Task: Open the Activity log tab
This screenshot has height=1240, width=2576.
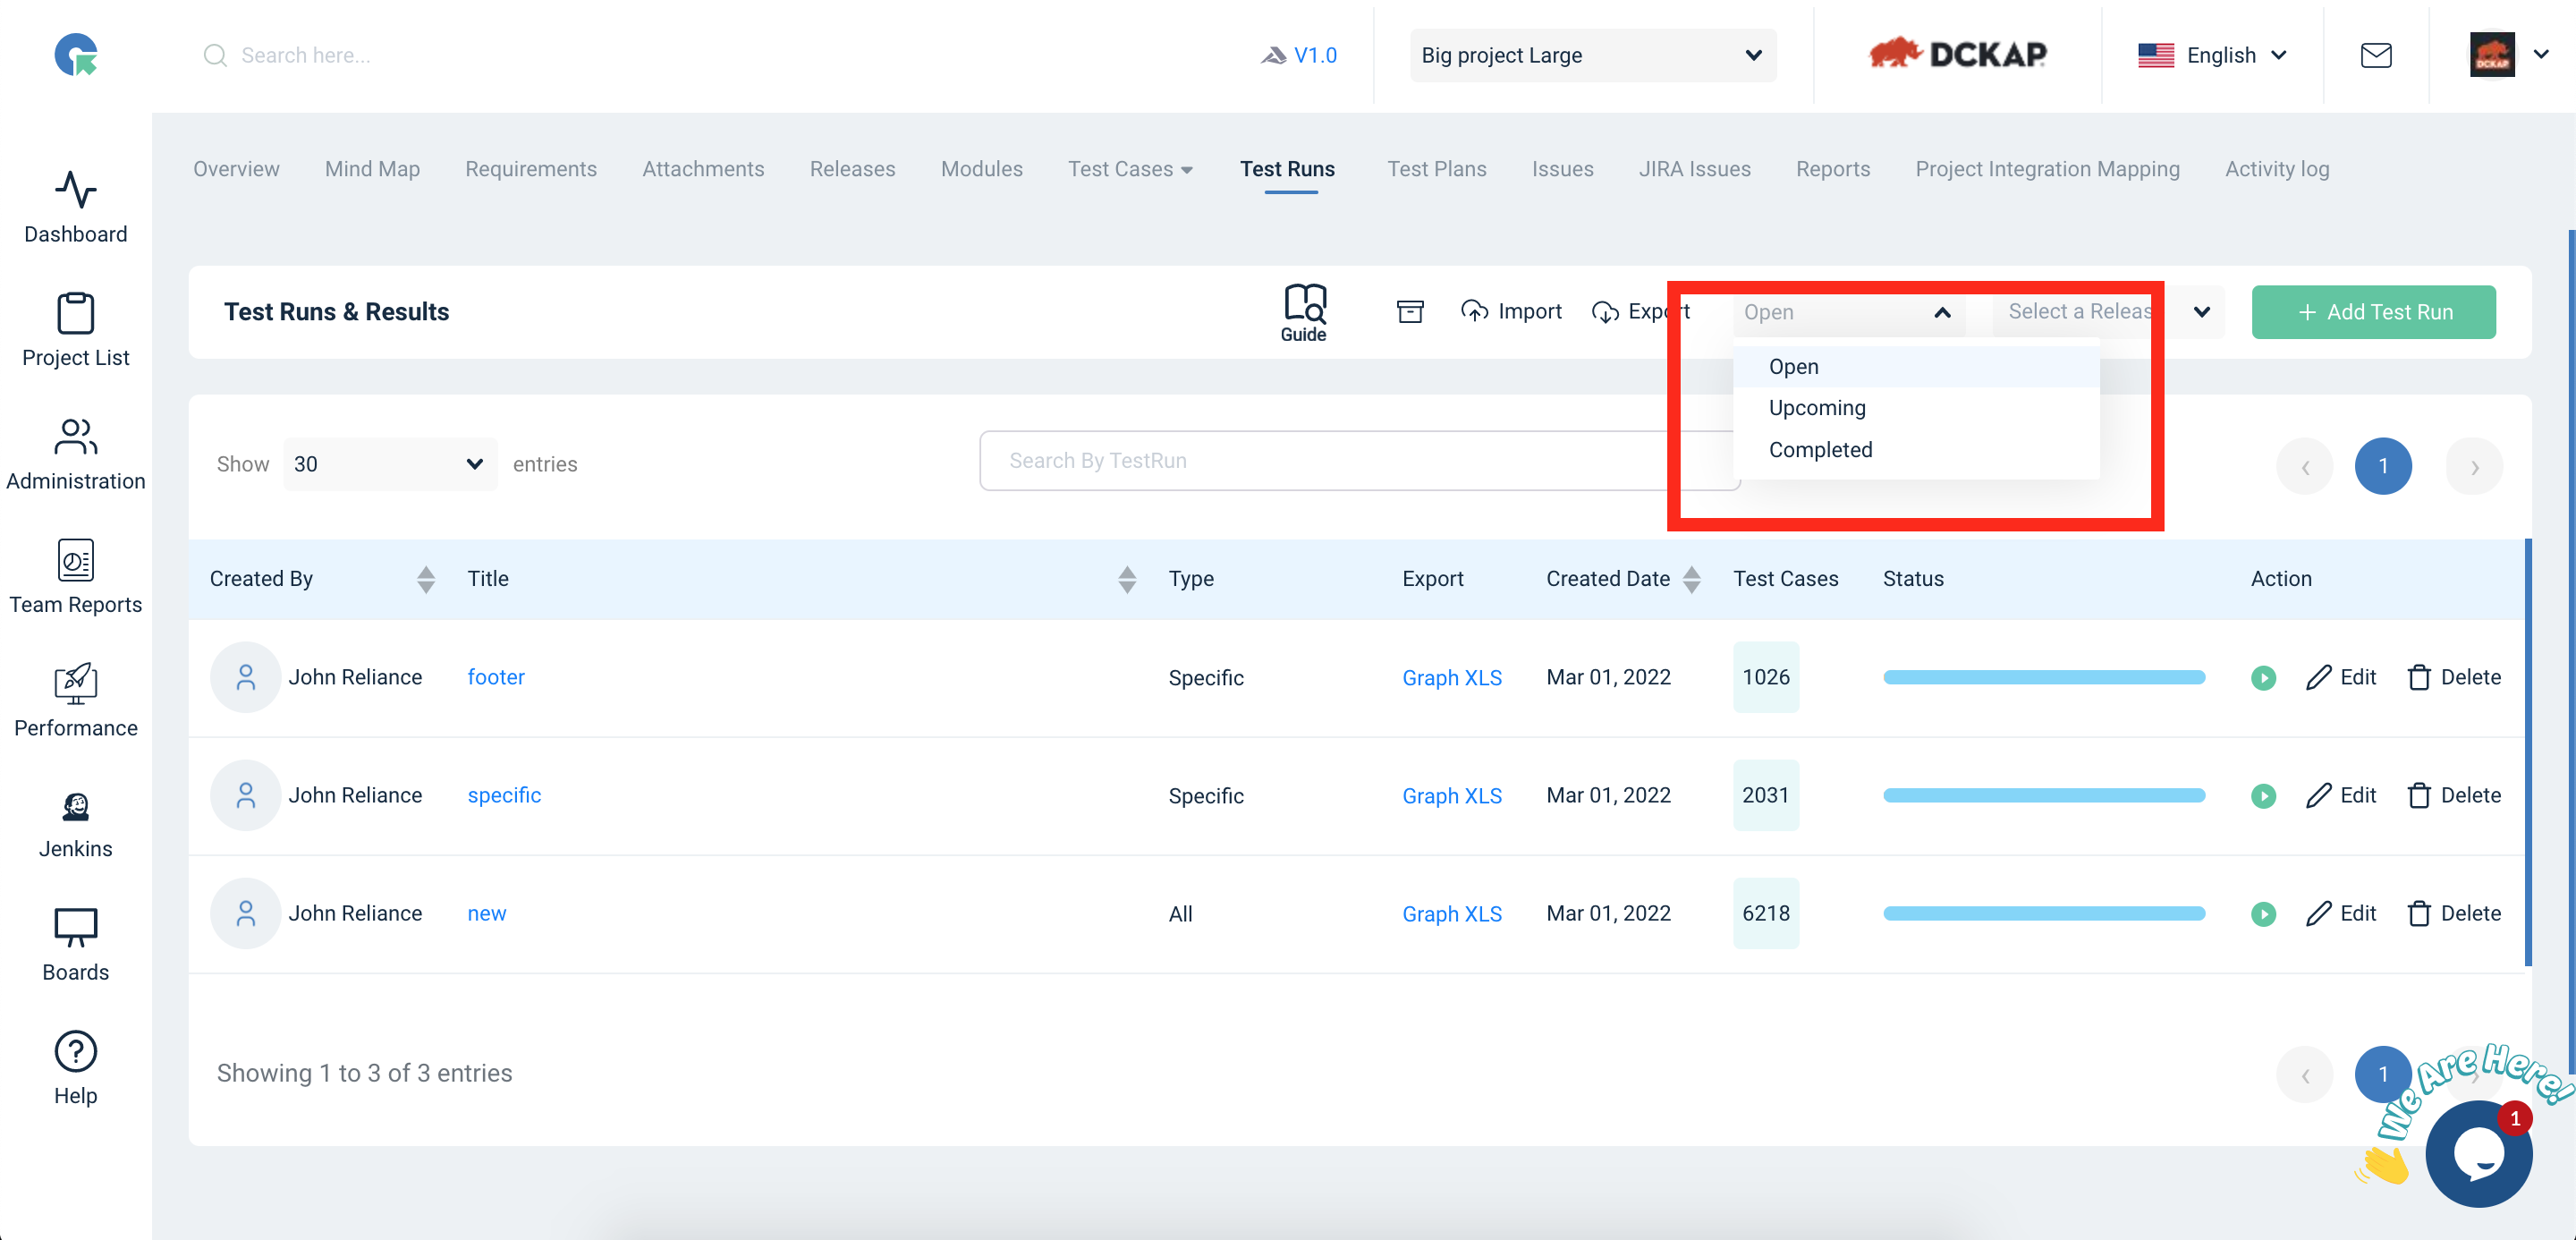Action: click(2277, 169)
